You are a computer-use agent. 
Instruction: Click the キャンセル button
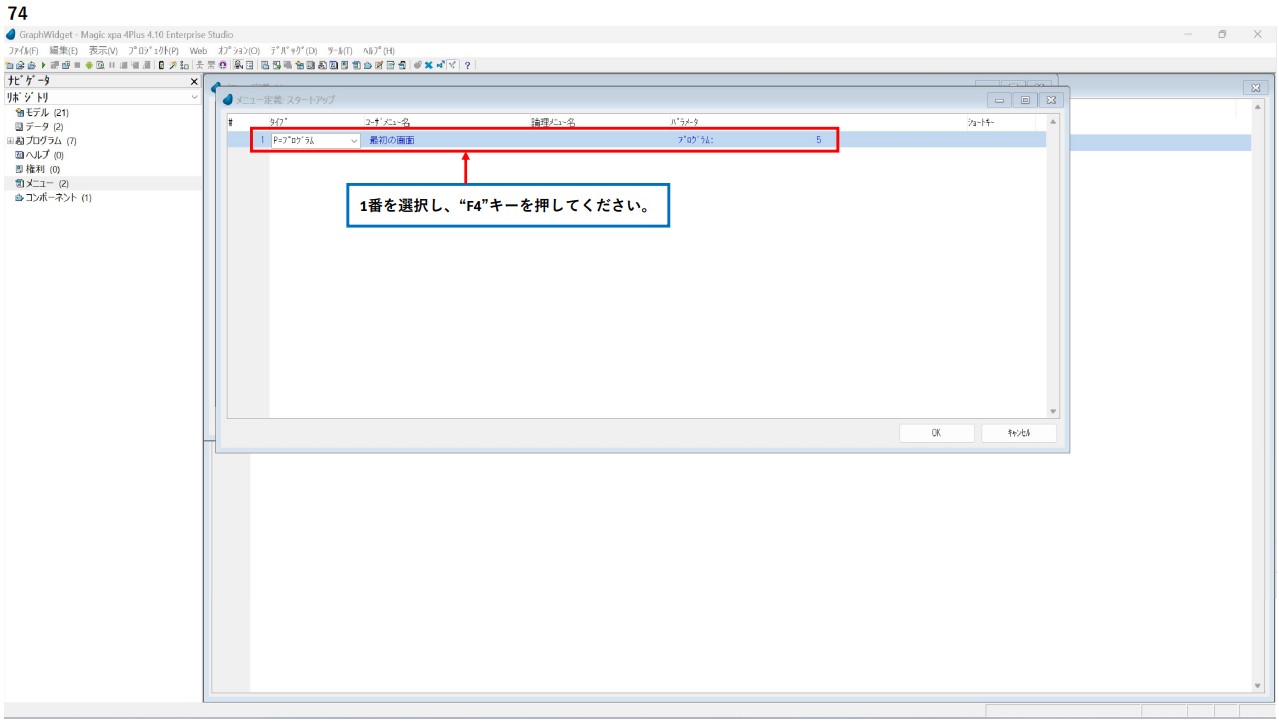coord(1018,433)
